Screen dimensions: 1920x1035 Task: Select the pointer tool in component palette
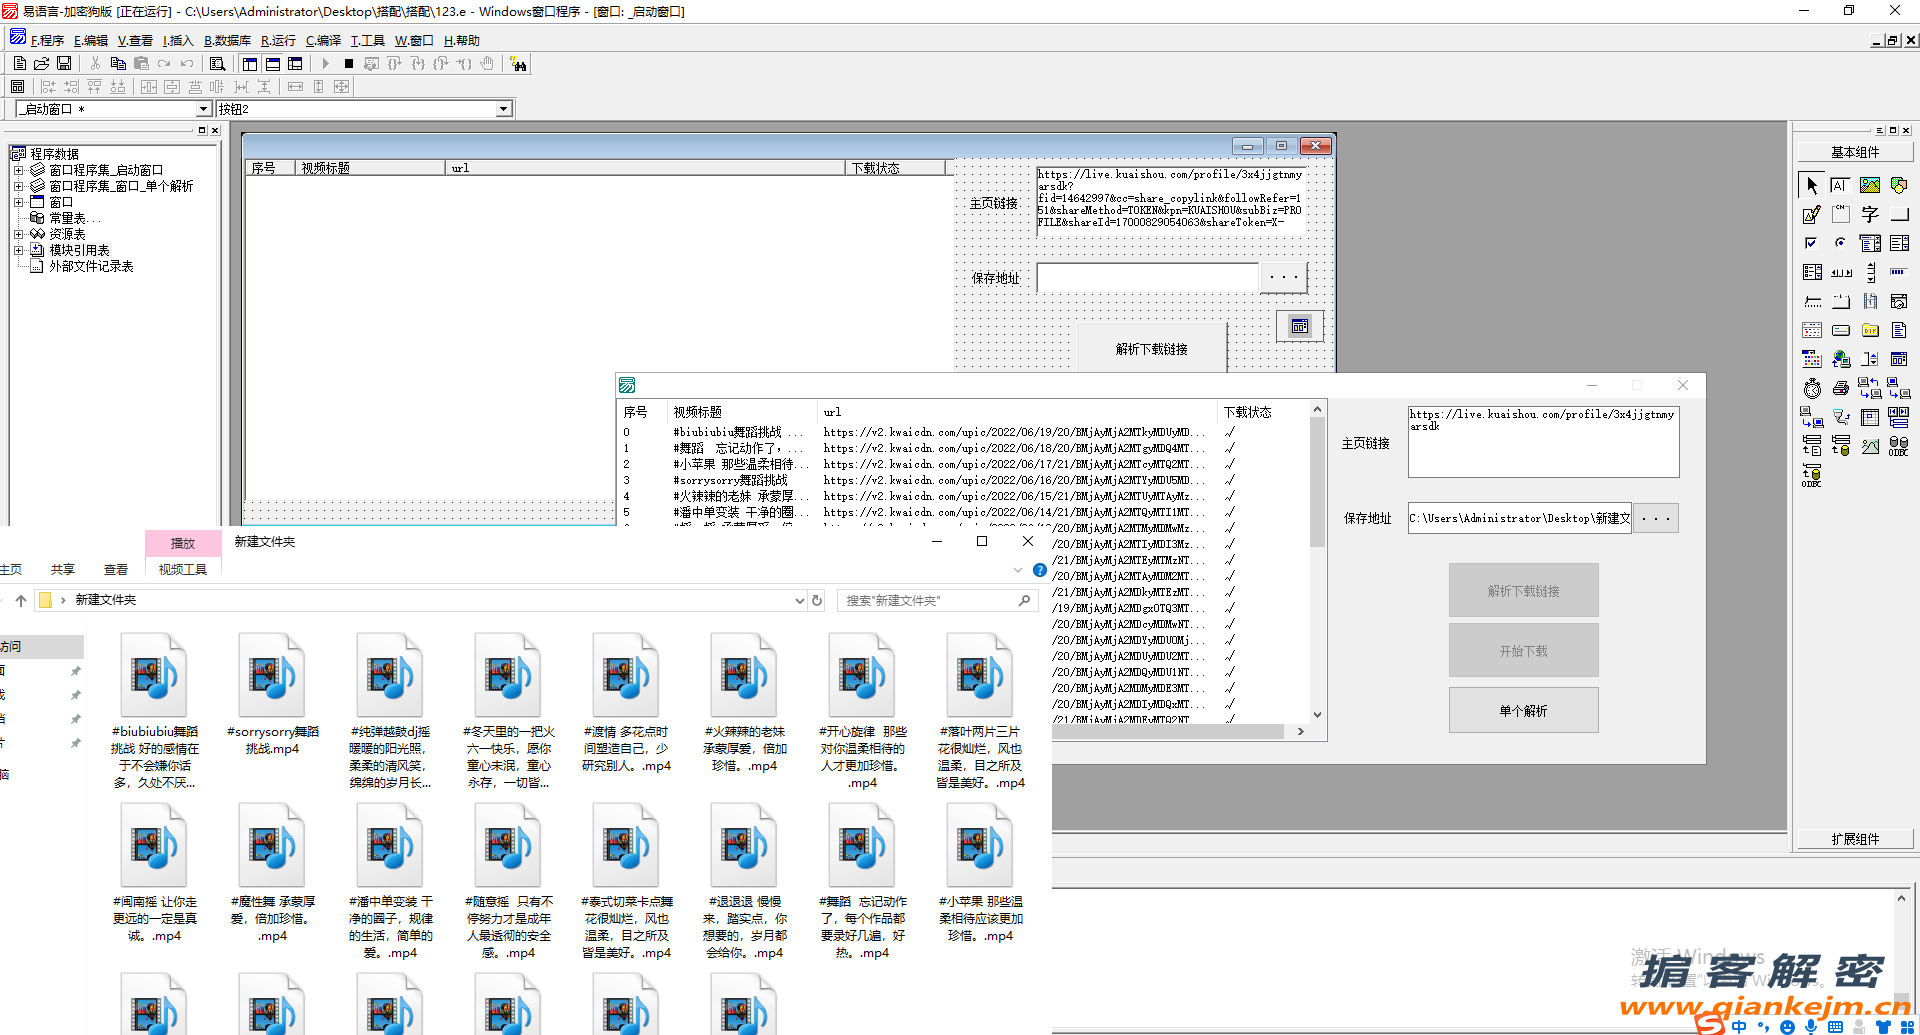pyautogui.click(x=1812, y=185)
